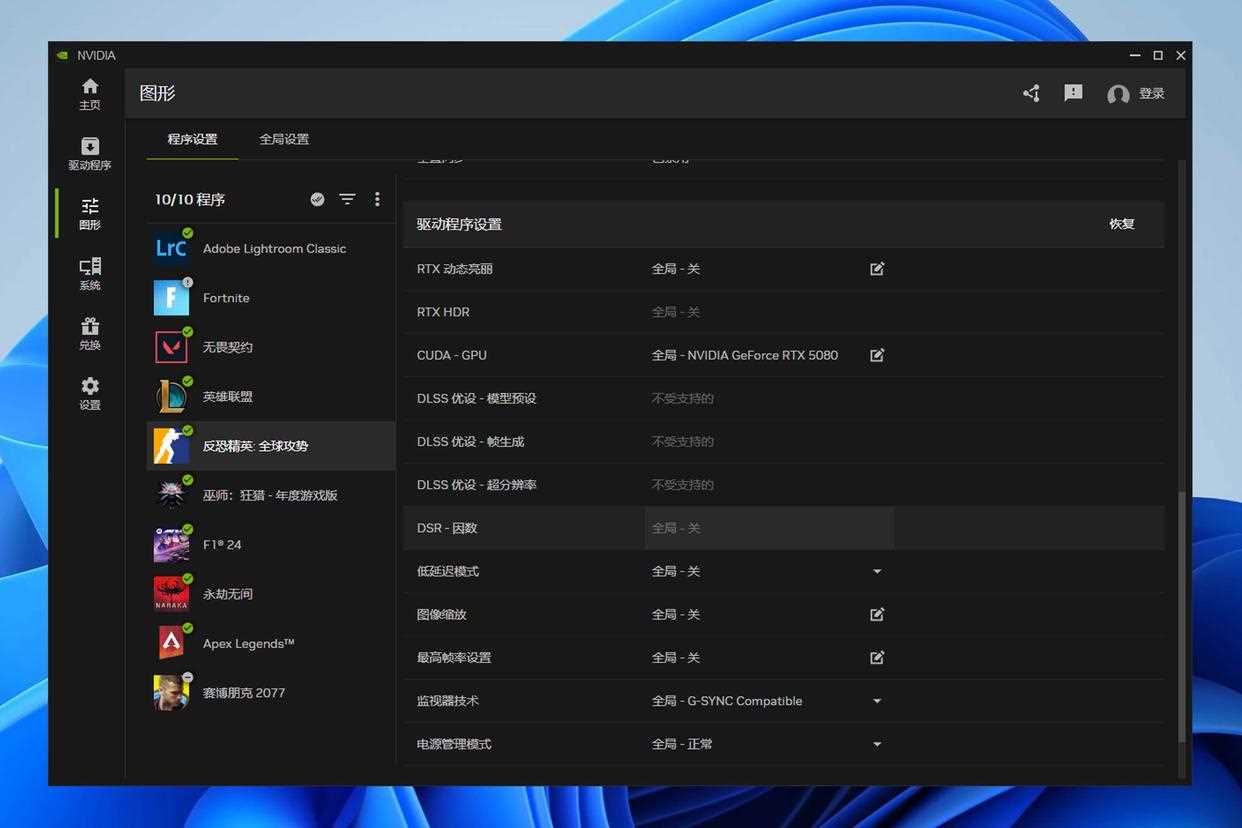
Task: Click the share icon in header
Action: (x=1032, y=93)
